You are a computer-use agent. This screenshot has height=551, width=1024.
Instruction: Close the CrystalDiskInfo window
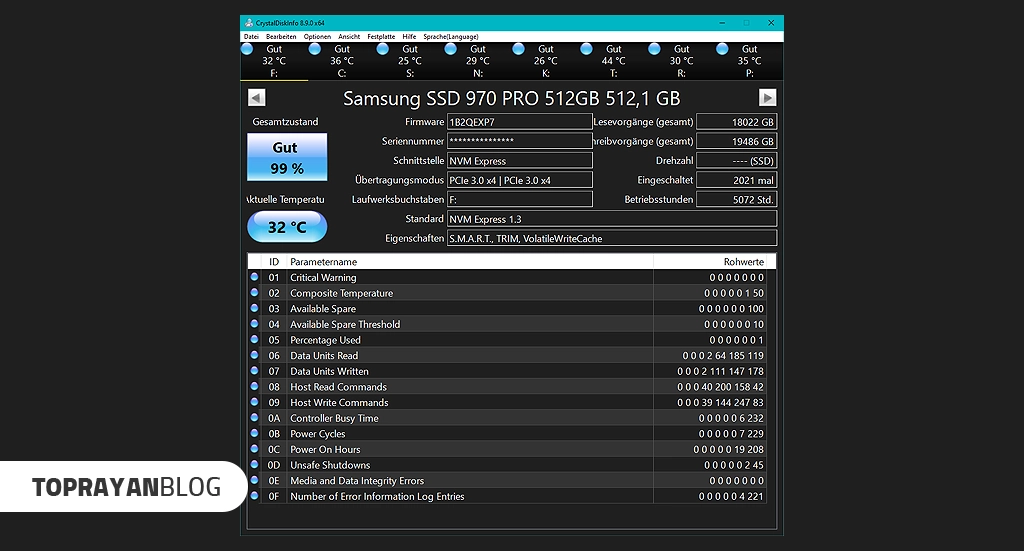pos(771,23)
